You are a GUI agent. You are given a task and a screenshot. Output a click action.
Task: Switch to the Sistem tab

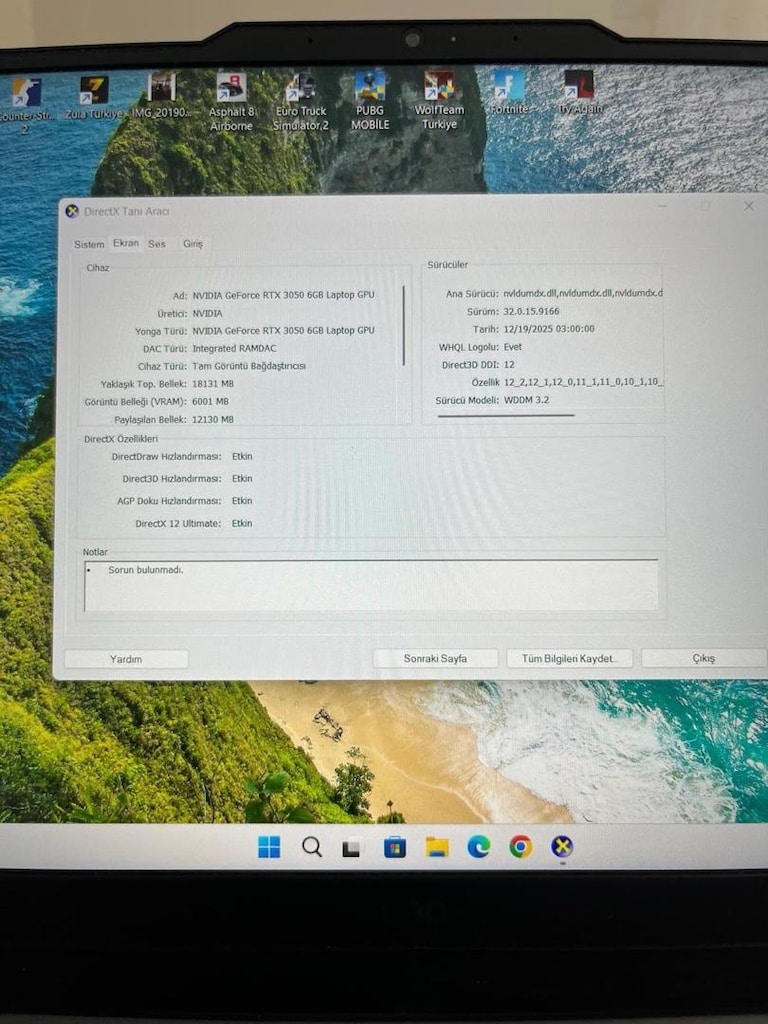(x=89, y=244)
